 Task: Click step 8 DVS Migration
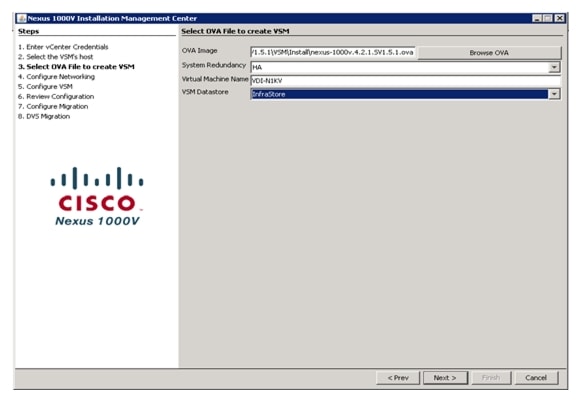pos(44,117)
